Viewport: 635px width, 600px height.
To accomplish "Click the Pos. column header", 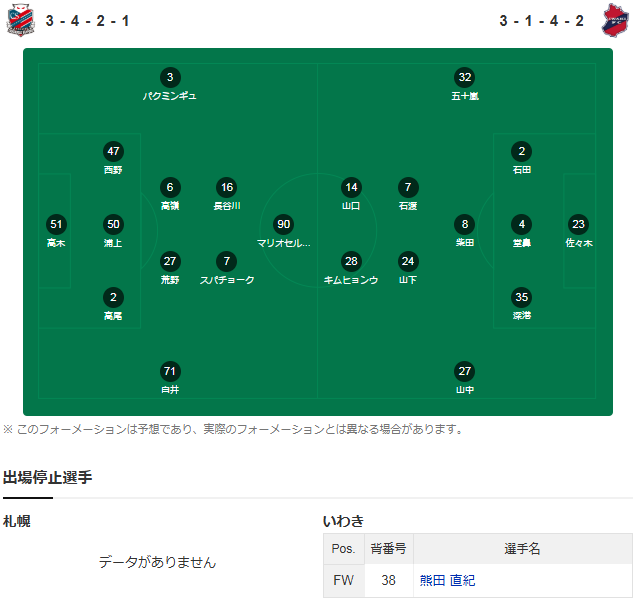I will 343,549.
